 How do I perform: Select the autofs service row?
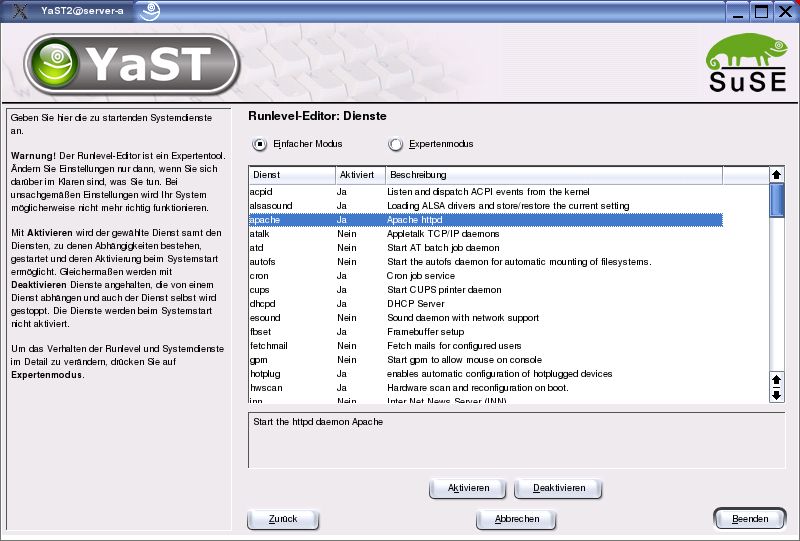pyautogui.click(x=485, y=262)
